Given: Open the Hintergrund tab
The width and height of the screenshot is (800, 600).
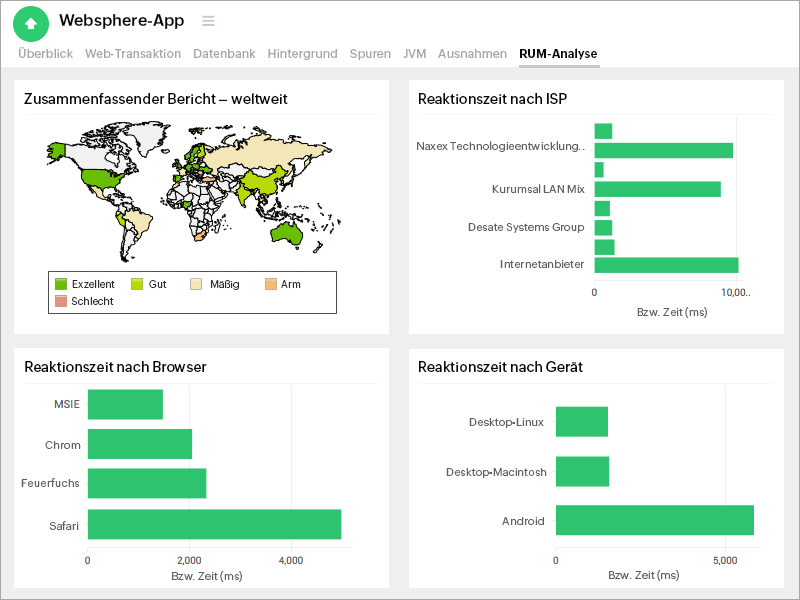Looking at the screenshot, I should tap(302, 54).
